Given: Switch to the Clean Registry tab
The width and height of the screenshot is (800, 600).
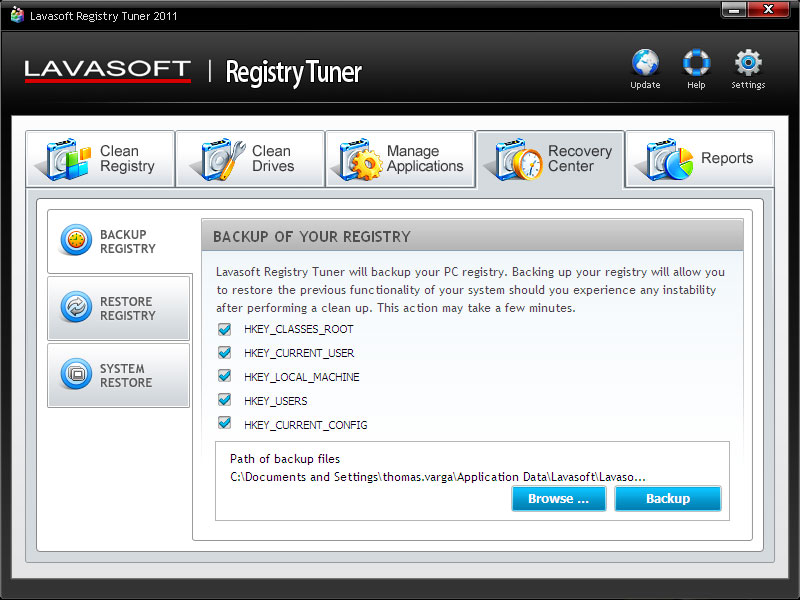Looking at the screenshot, I should [x=100, y=159].
